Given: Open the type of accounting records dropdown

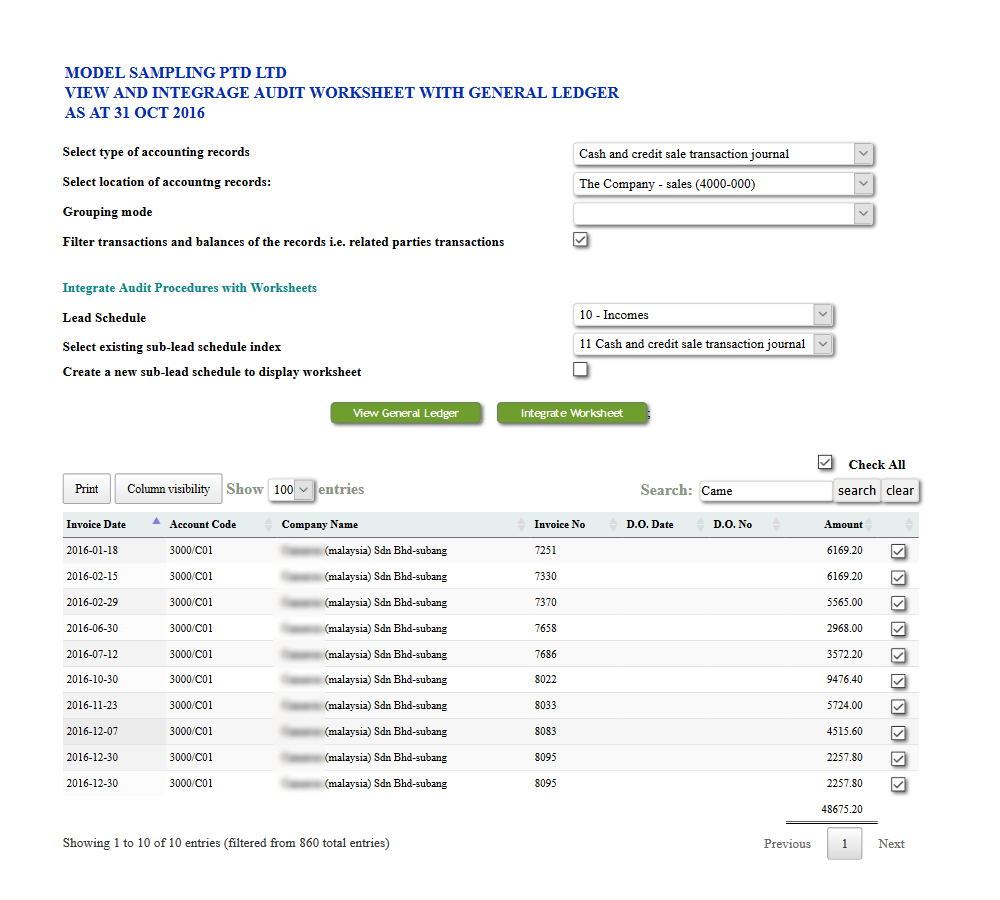Looking at the screenshot, I should point(724,154).
